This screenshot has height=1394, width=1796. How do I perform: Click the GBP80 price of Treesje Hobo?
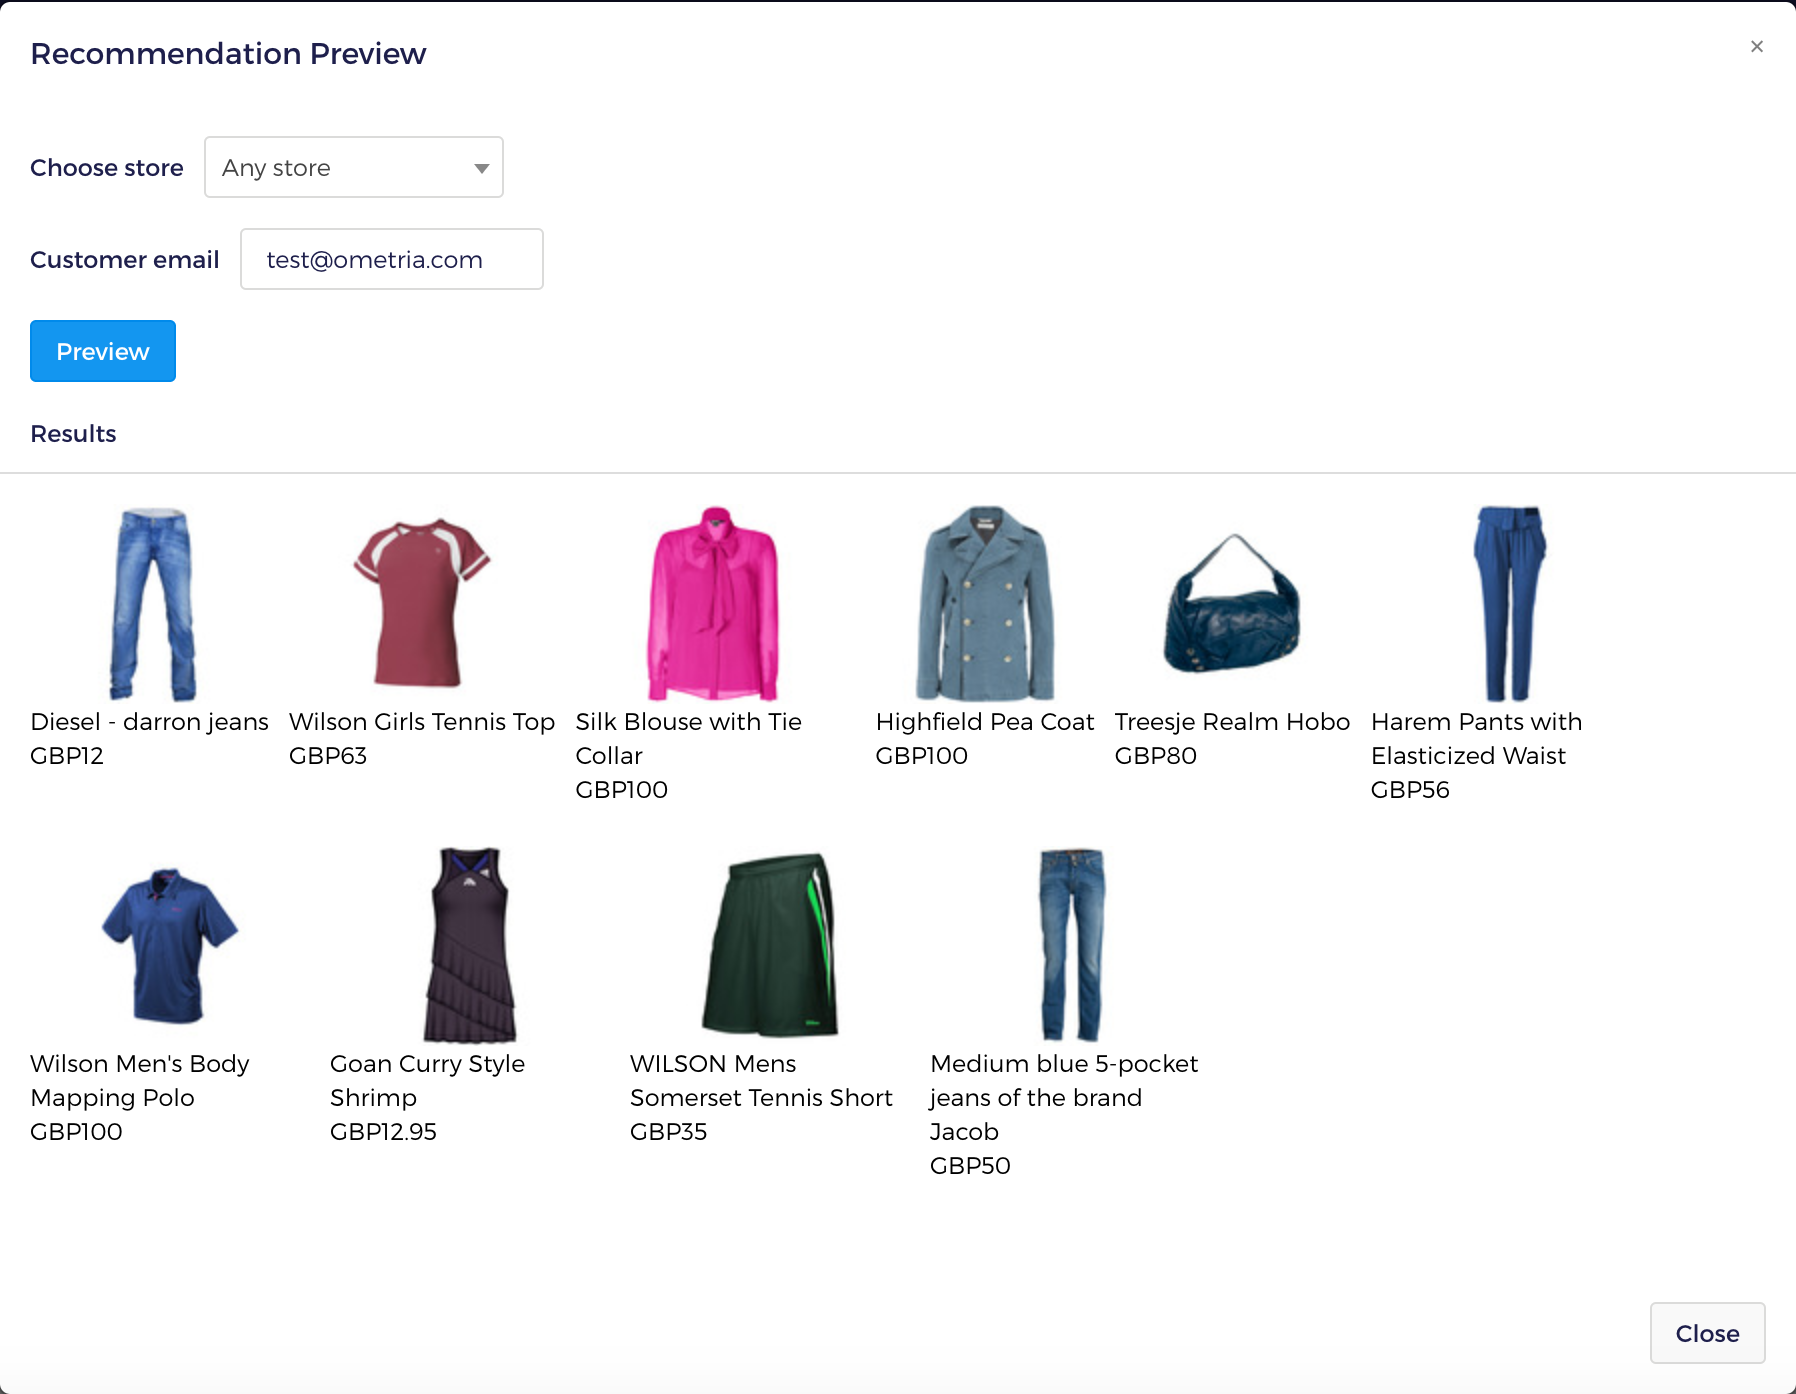coord(1156,756)
